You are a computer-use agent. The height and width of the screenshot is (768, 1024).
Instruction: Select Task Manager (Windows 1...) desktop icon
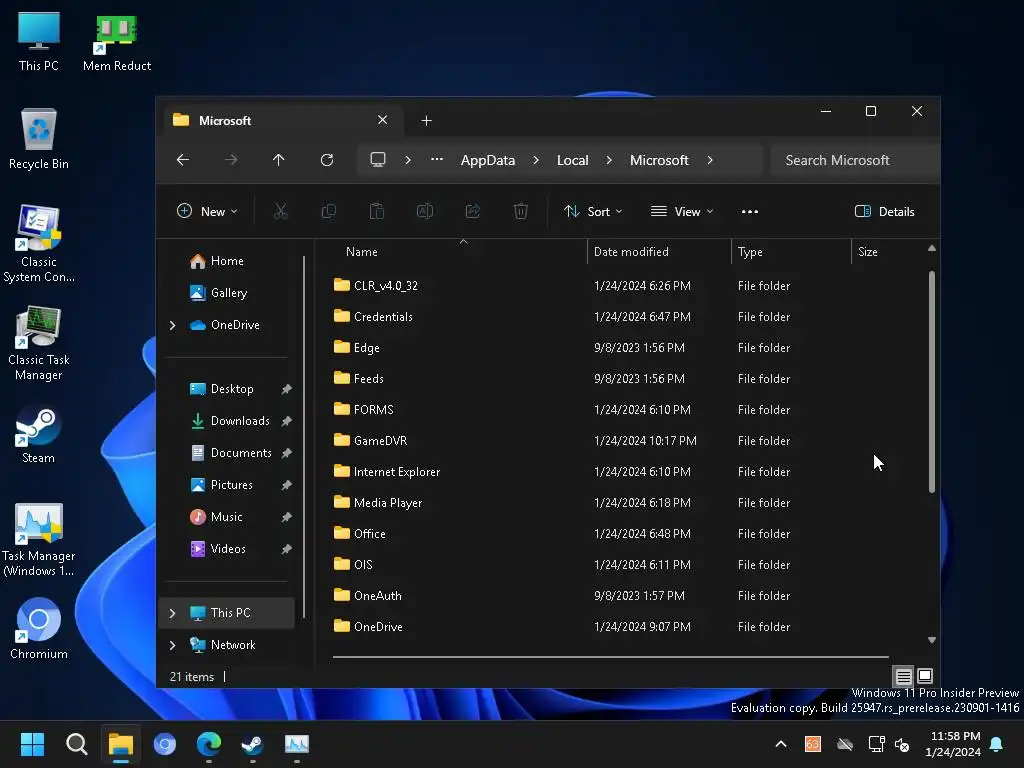point(39,539)
